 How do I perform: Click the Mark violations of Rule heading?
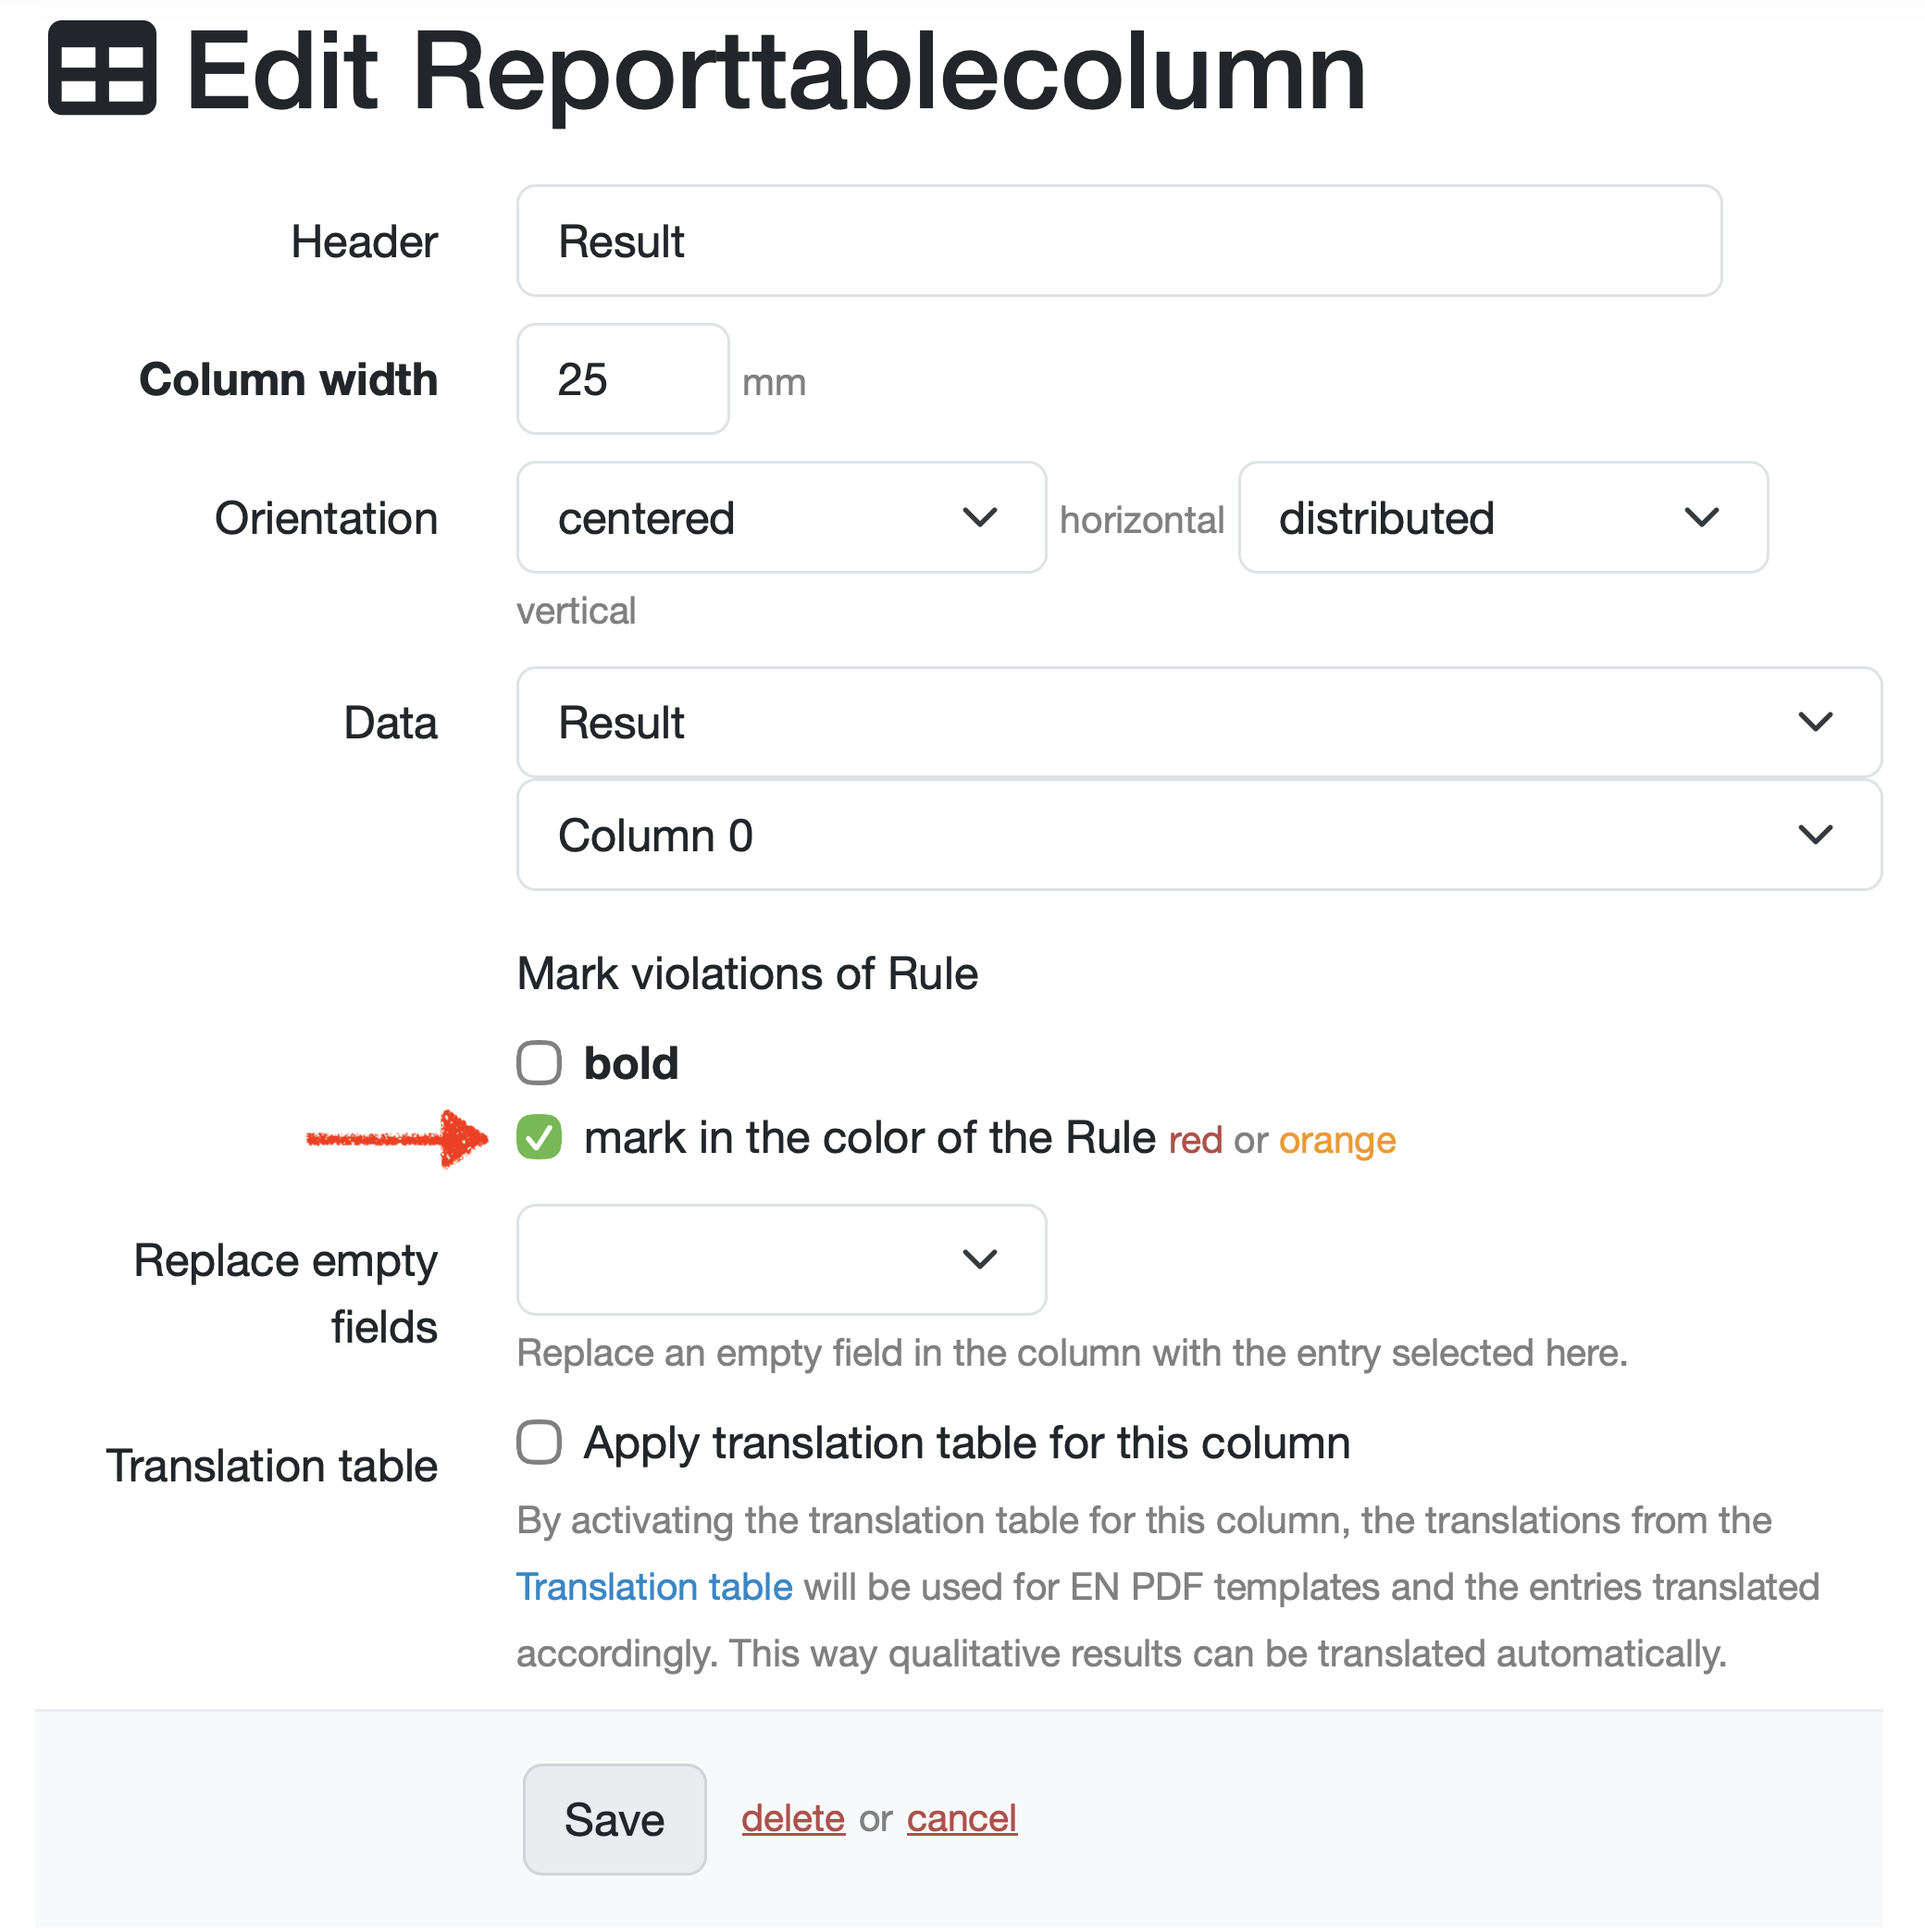pos(747,974)
